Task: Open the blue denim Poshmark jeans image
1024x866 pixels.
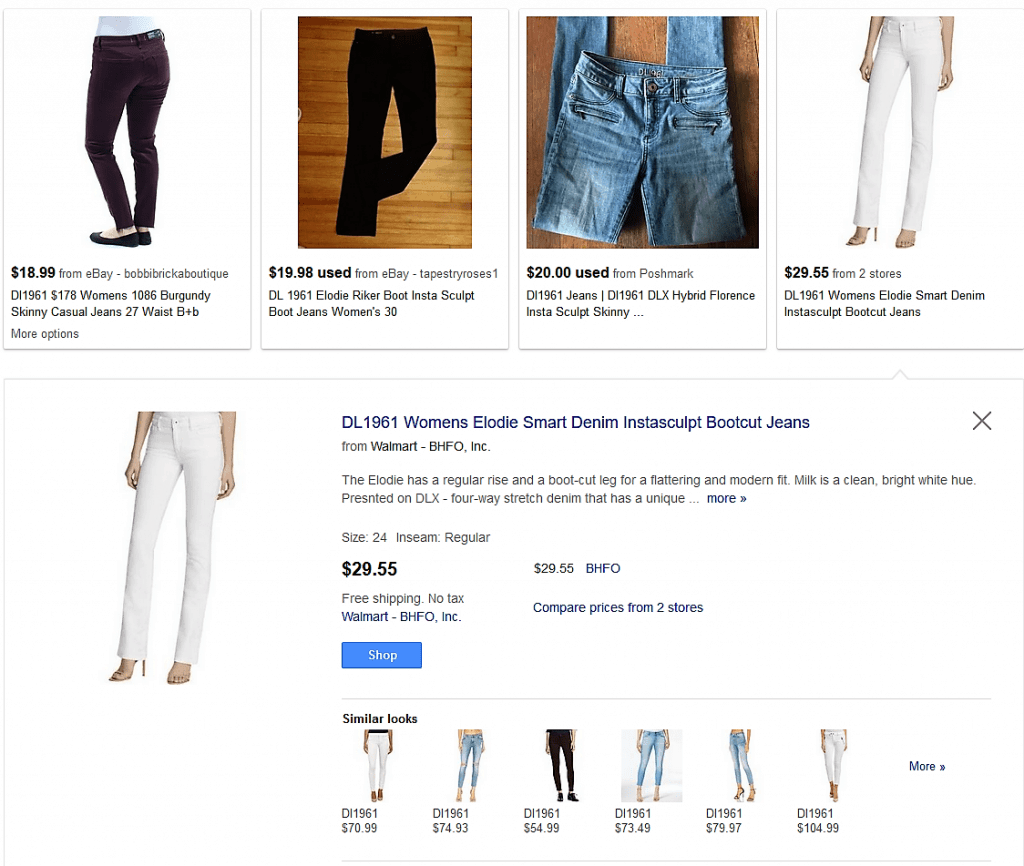Action: click(642, 132)
